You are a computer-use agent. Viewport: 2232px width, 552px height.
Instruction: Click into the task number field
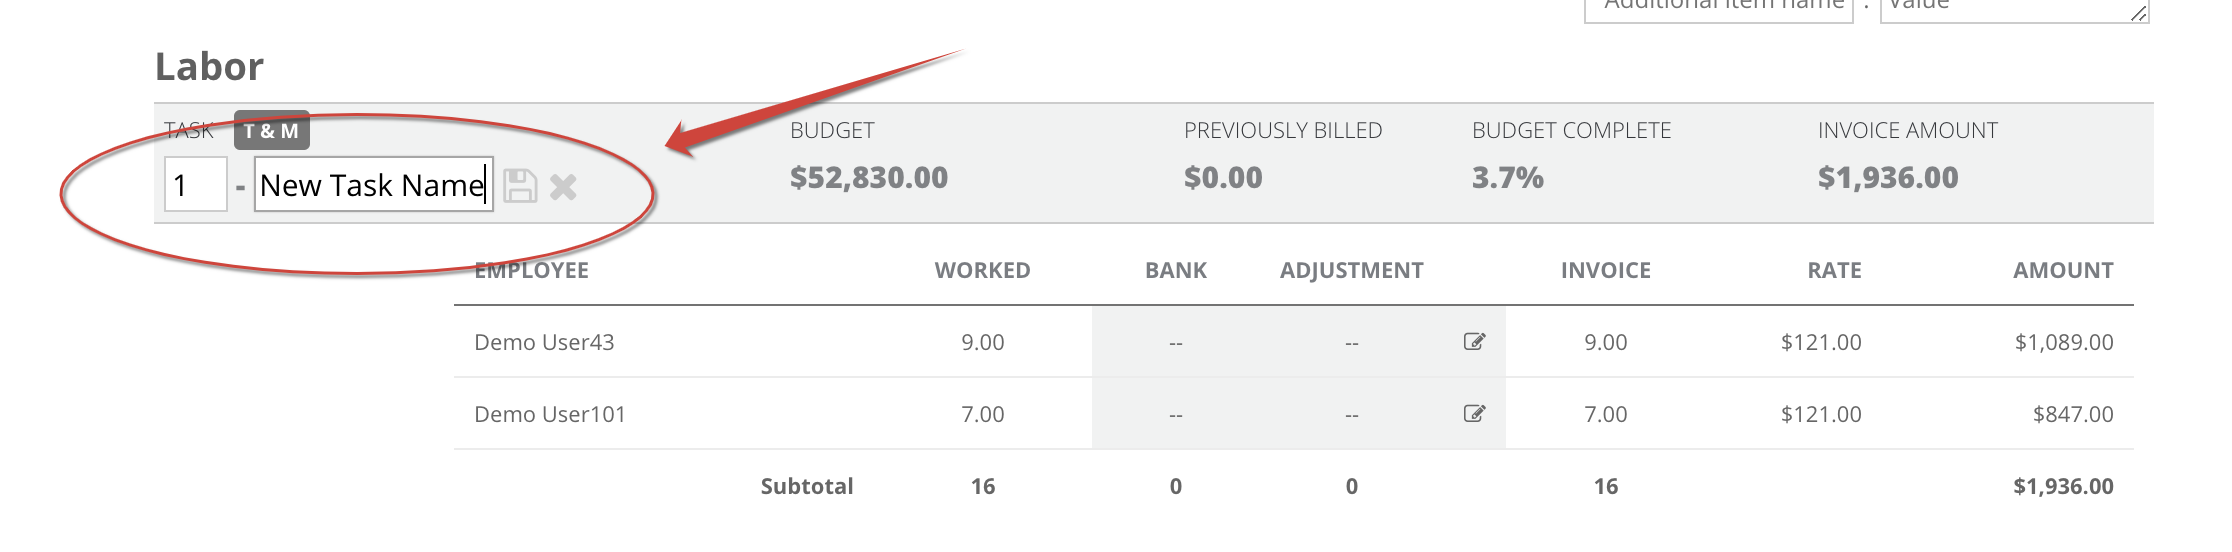click(196, 185)
